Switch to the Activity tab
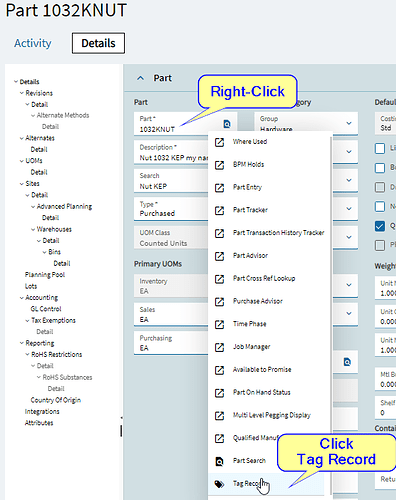Image resolution: width=396 pixels, height=500 pixels. pyautogui.click(x=33, y=43)
